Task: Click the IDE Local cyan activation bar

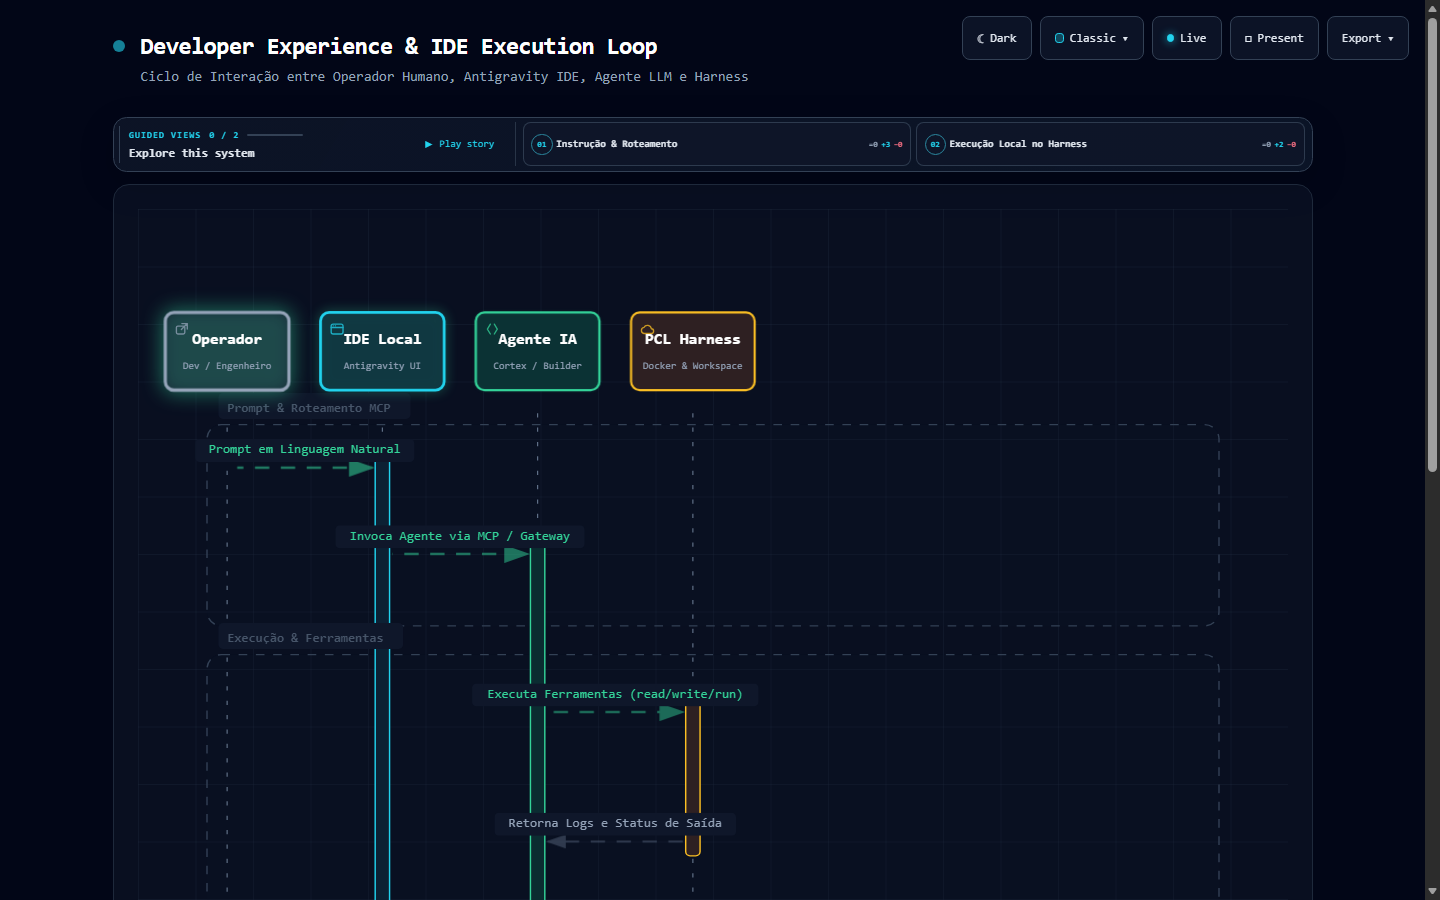Action: click(382, 680)
